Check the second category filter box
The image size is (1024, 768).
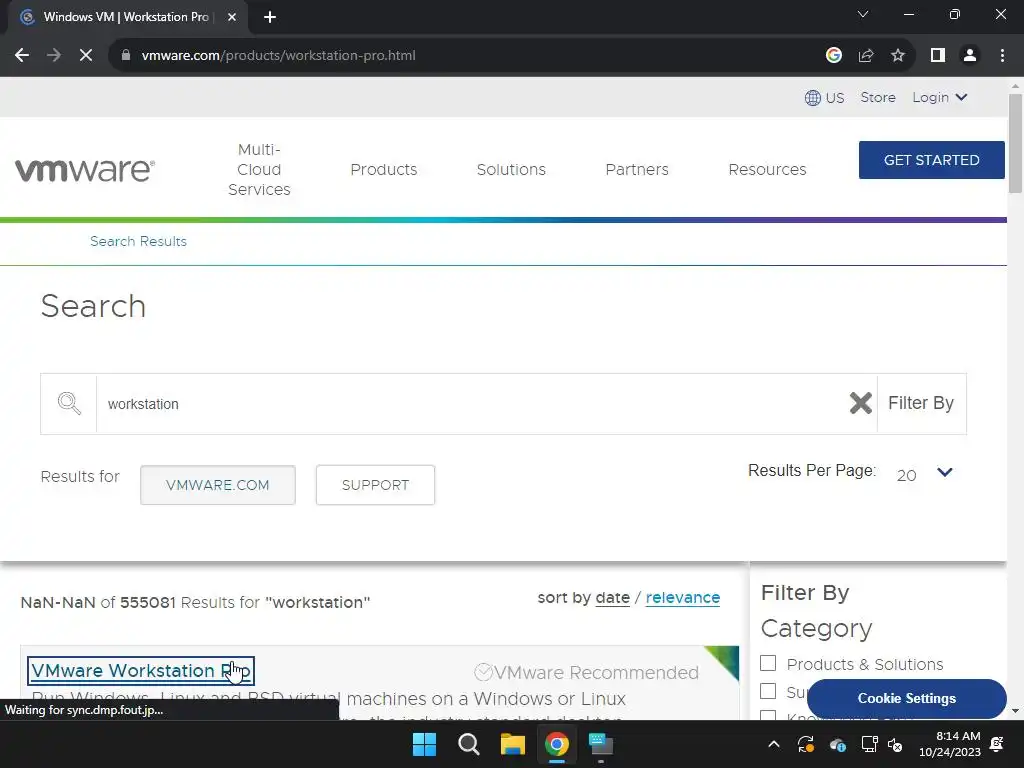pos(768,691)
